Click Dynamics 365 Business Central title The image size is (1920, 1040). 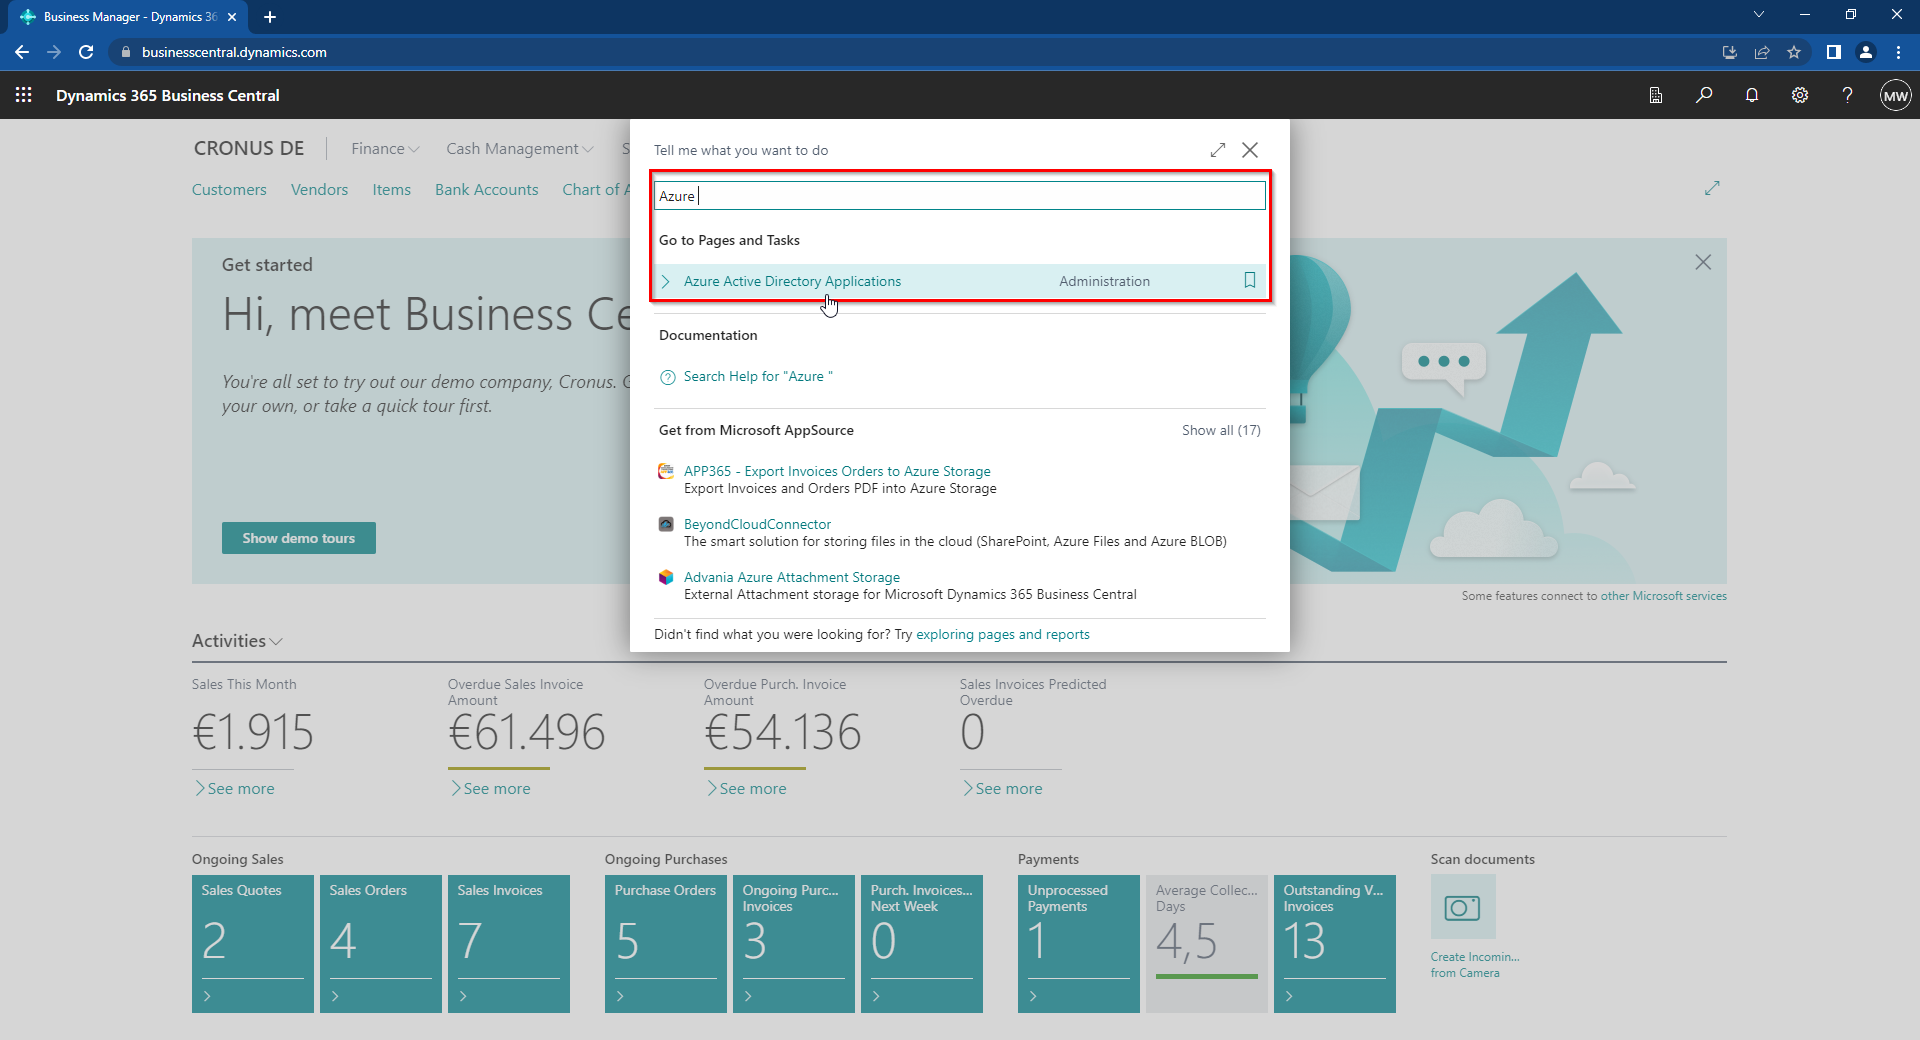(x=168, y=95)
